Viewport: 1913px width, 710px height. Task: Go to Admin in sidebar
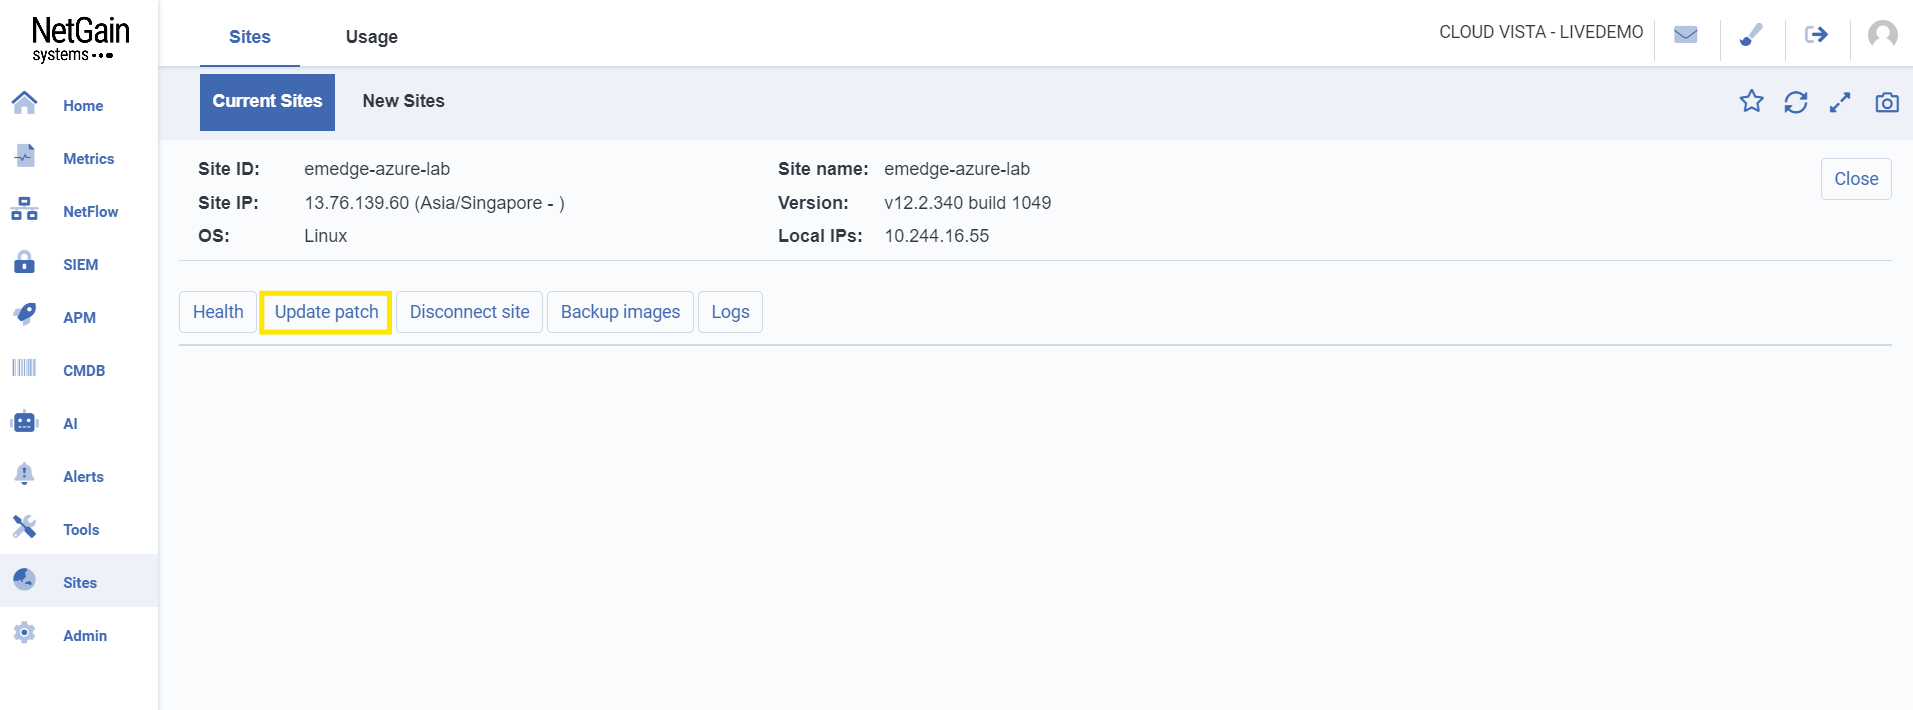tap(85, 636)
